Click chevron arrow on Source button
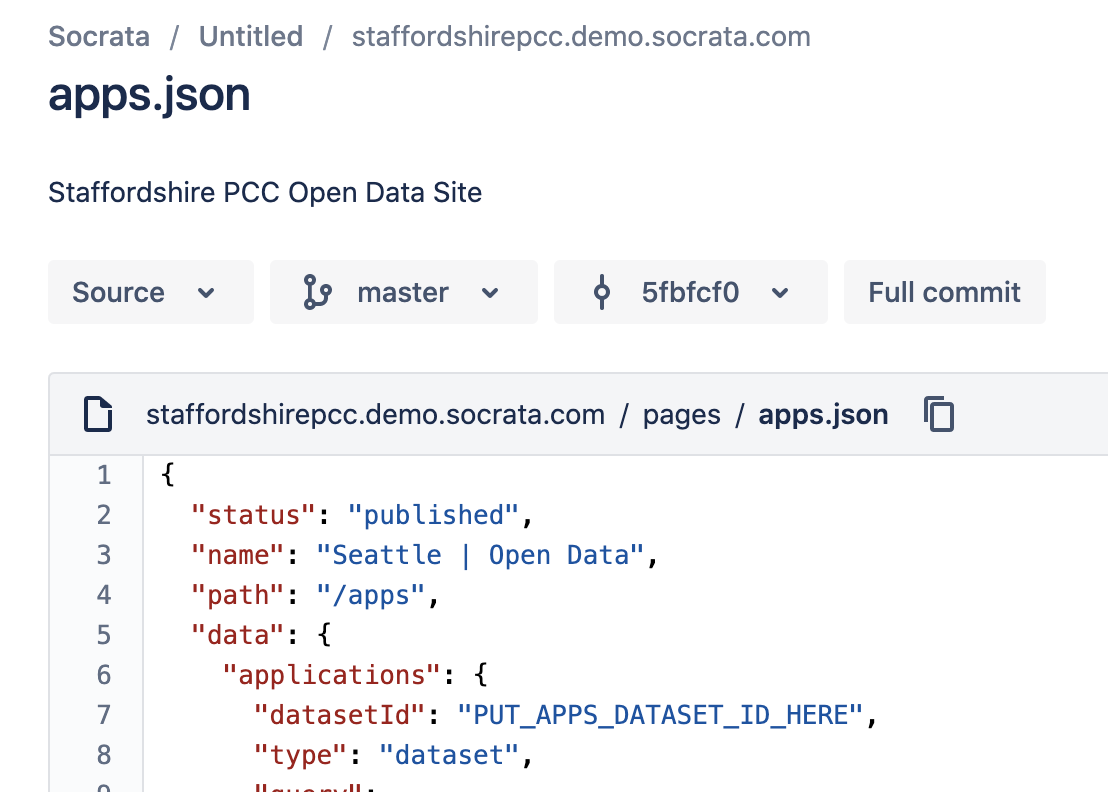Screen dimensions: 1108x792 (x=206, y=292)
